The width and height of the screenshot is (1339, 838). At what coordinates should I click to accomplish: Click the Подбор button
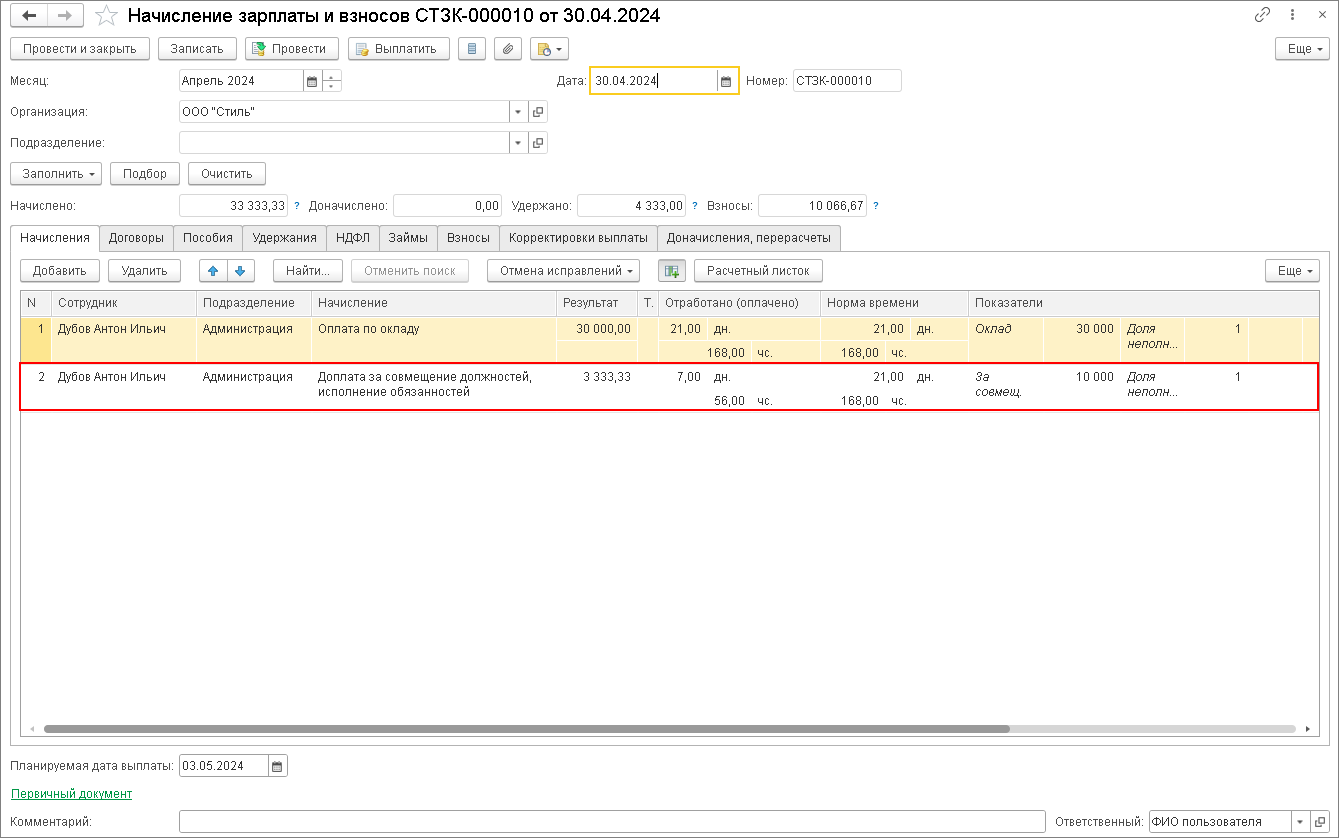[145, 174]
